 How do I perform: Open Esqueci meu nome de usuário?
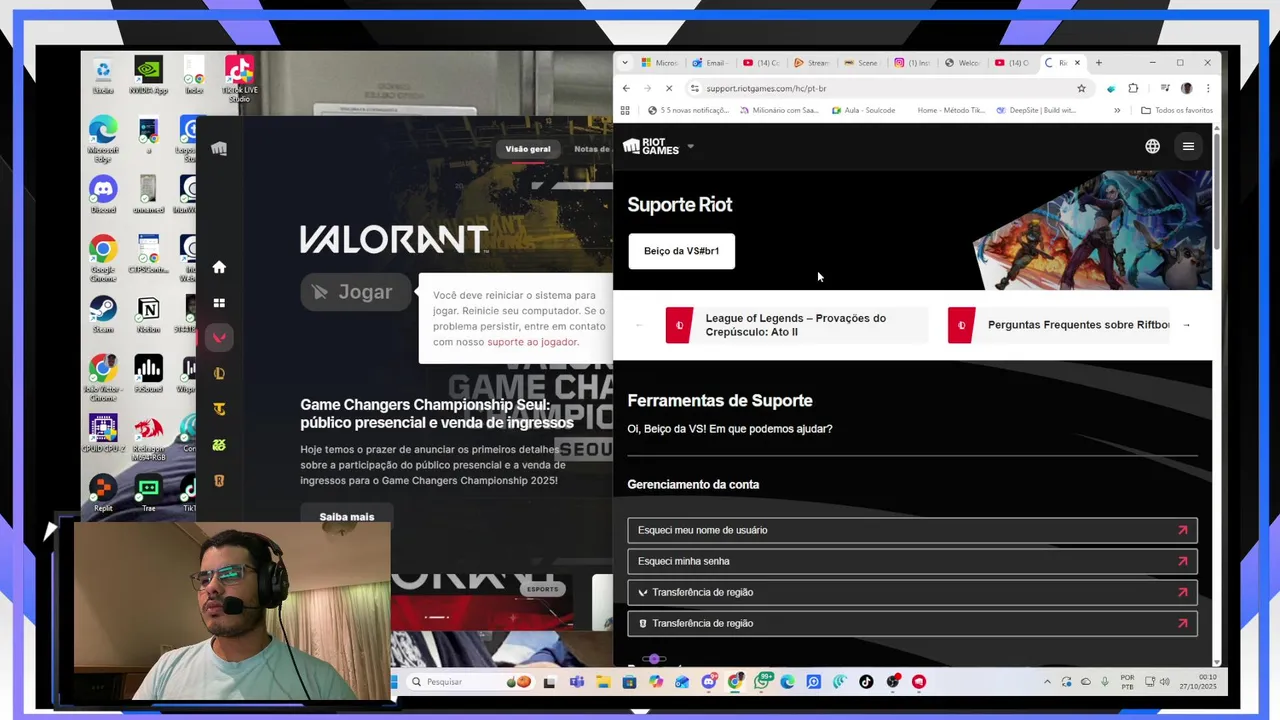(x=912, y=530)
